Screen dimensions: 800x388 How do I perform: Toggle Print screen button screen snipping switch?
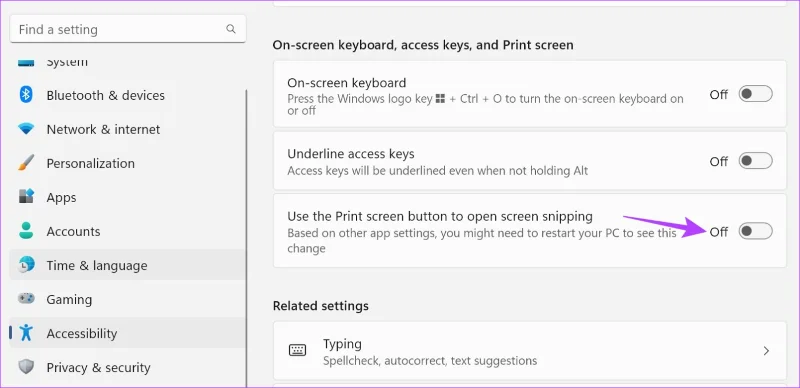click(756, 231)
